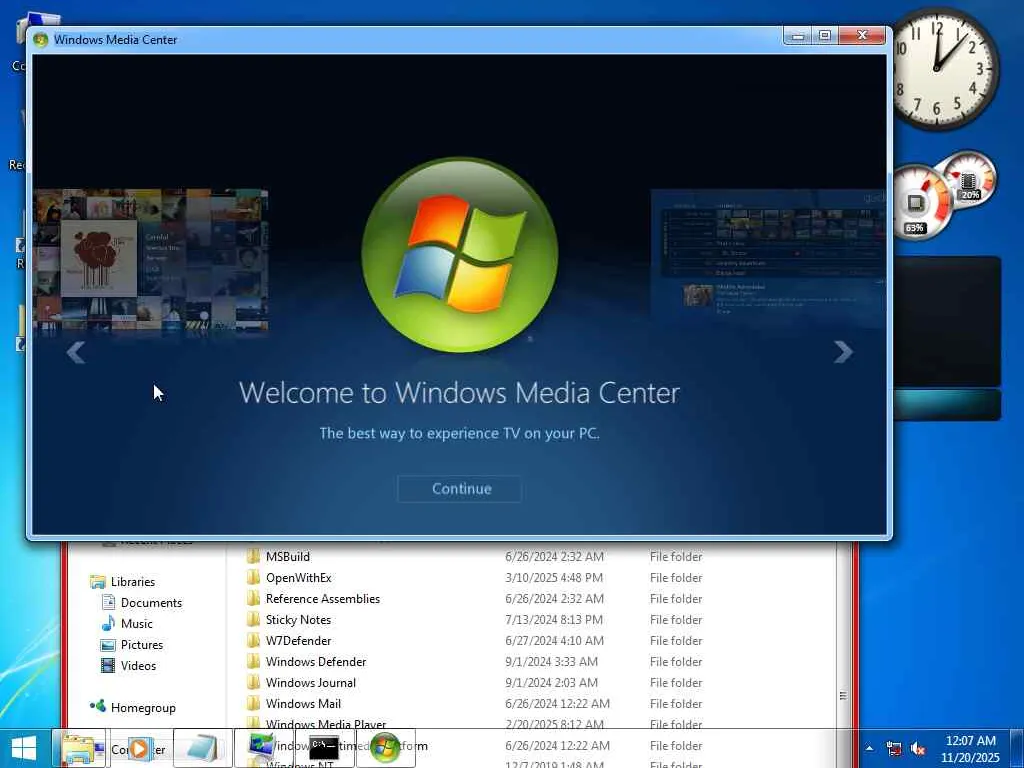
Task: Select Music library in Explorer sidebar
Action: point(136,623)
